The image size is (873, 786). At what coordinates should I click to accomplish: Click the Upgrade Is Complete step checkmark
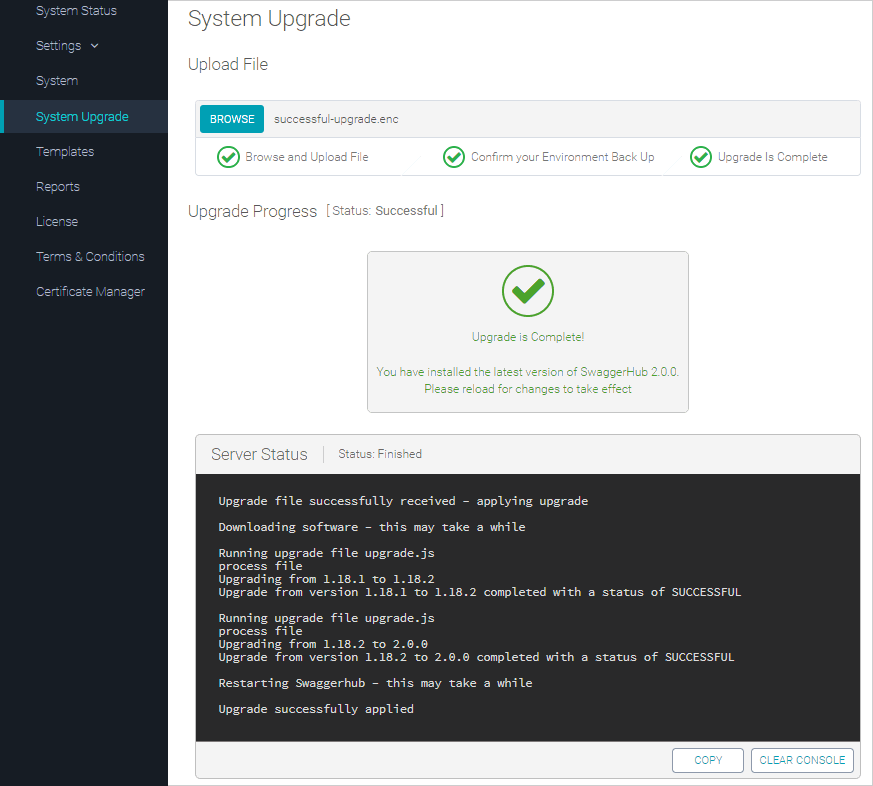pos(701,157)
